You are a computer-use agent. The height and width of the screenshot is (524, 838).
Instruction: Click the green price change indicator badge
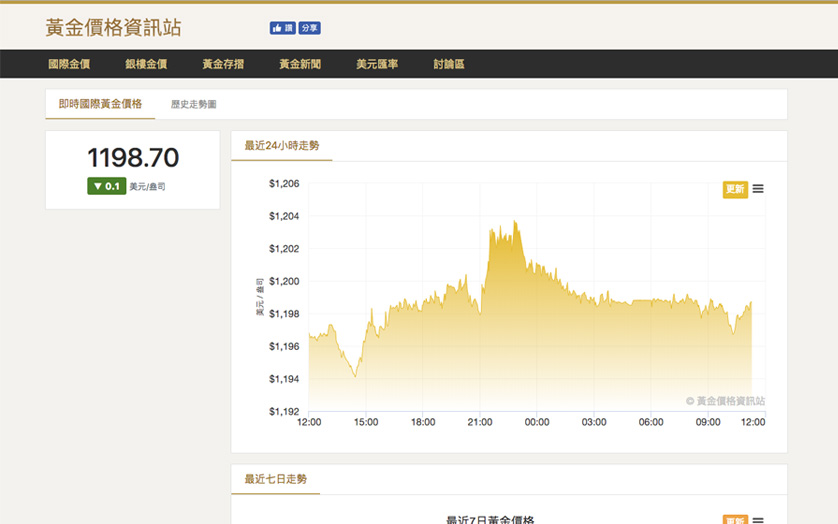(x=106, y=186)
